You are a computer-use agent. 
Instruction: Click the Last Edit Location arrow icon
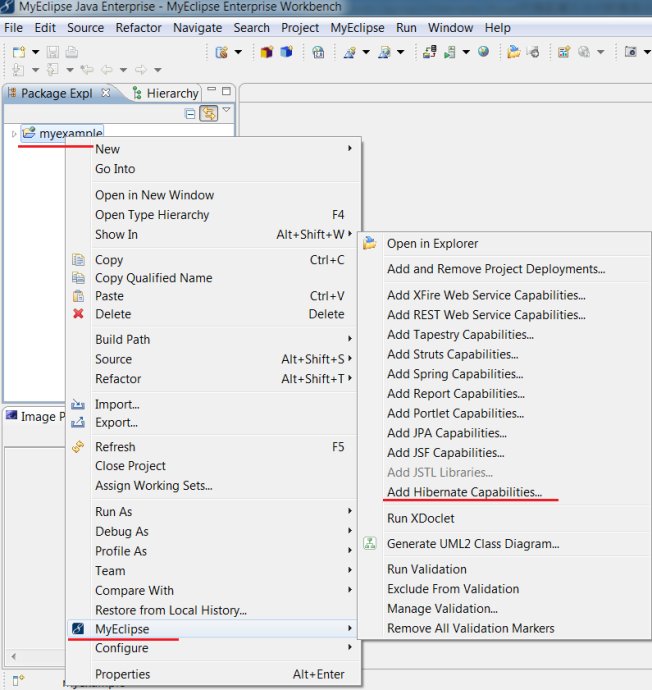tap(87, 70)
